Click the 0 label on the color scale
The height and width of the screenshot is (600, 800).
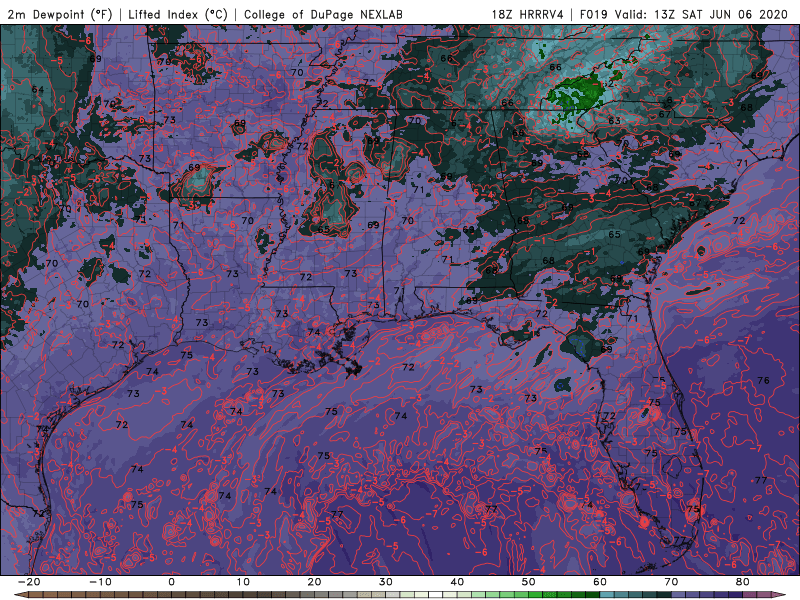(171, 582)
